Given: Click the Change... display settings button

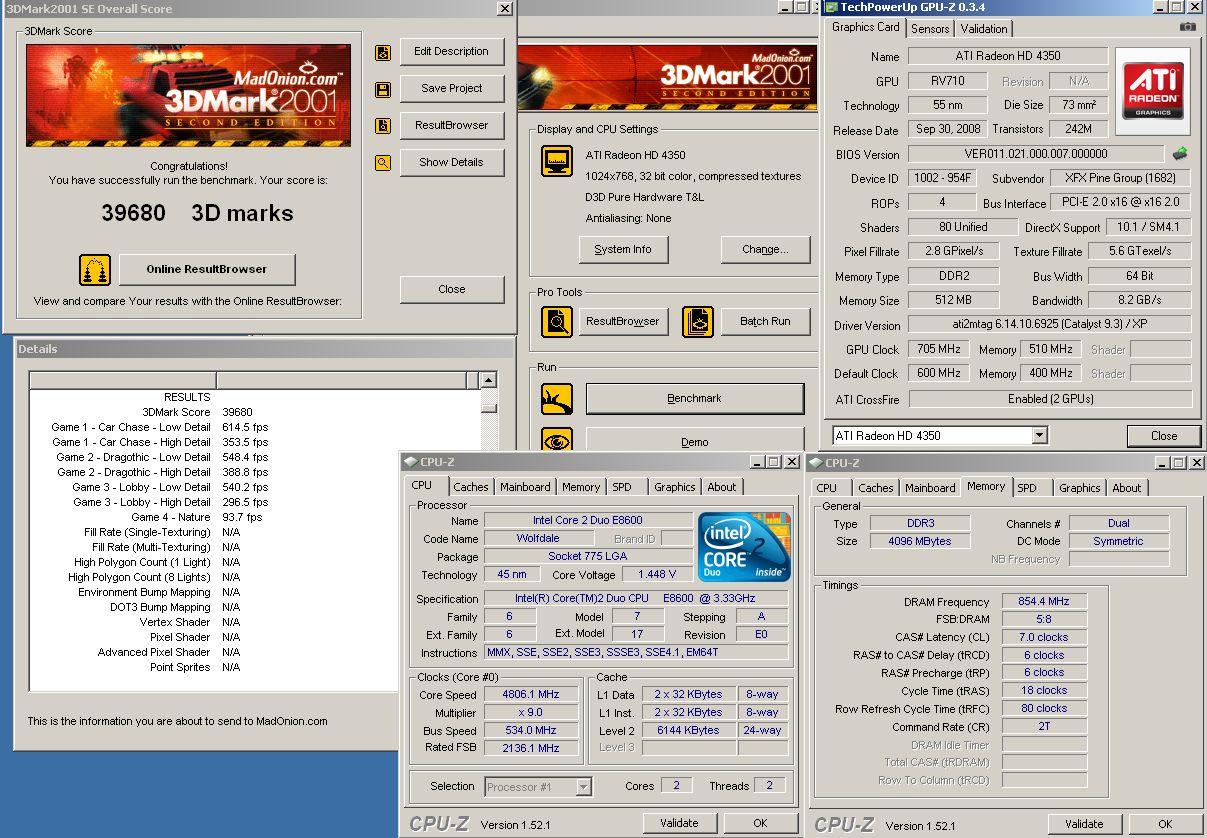Looking at the screenshot, I should [765, 250].
